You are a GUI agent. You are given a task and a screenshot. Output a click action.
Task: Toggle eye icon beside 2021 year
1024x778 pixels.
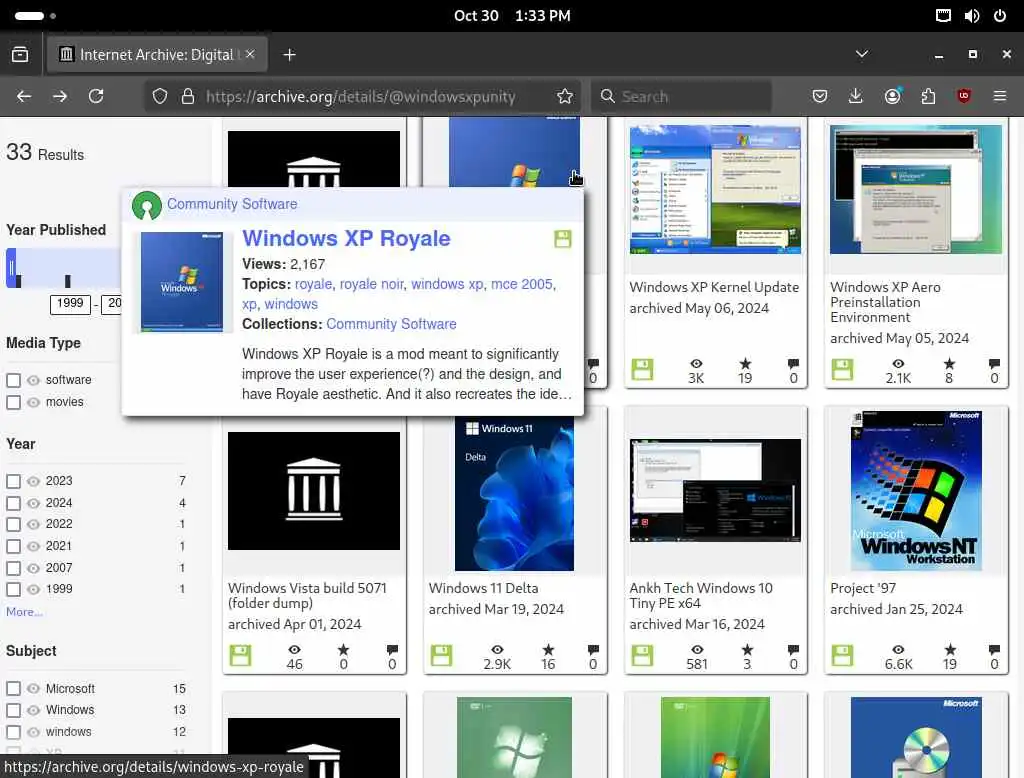(x=33, y=546)
